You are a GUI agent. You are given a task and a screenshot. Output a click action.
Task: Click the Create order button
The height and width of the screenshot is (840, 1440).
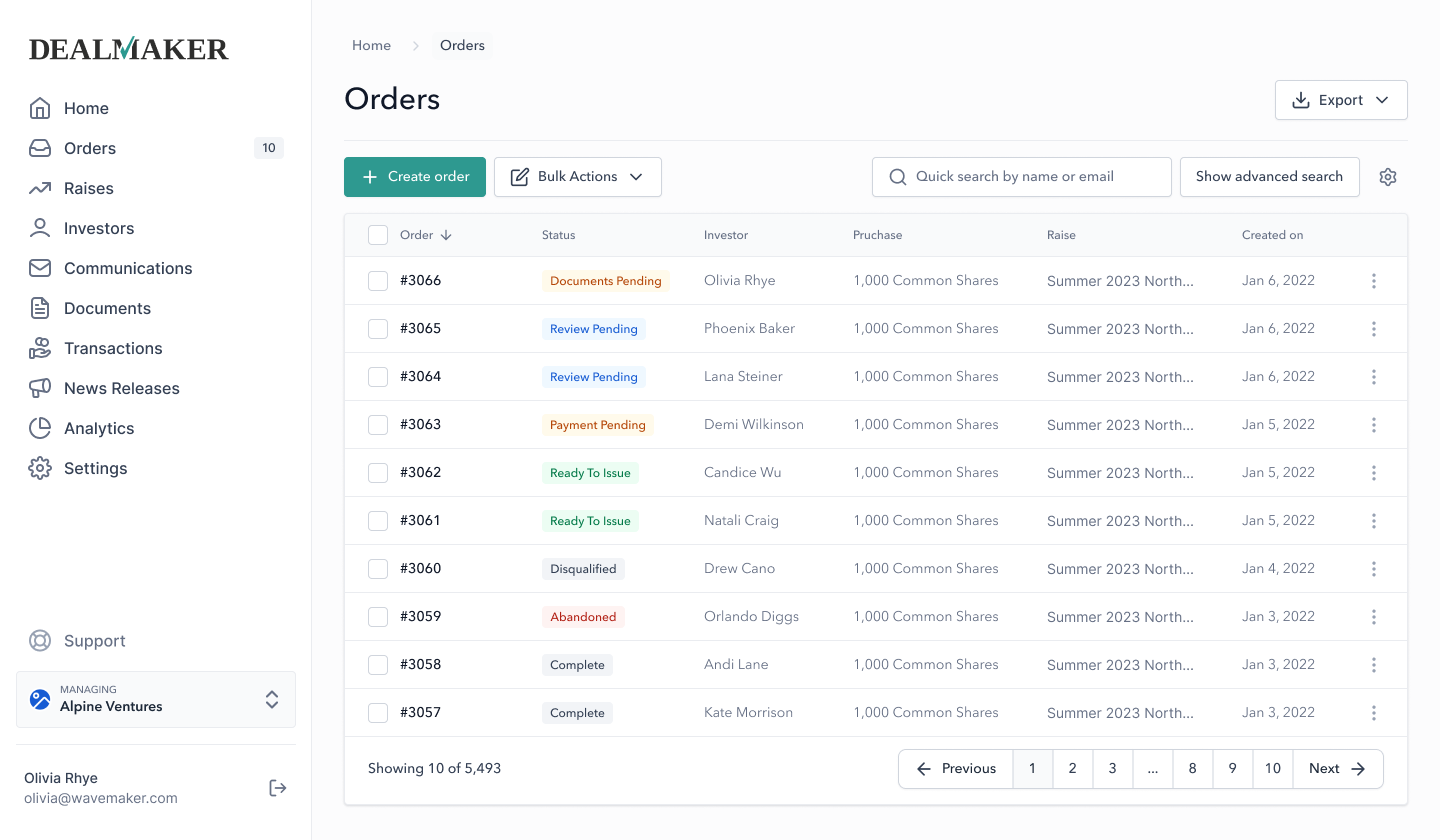pyautogui.click(x=414, y=176)
